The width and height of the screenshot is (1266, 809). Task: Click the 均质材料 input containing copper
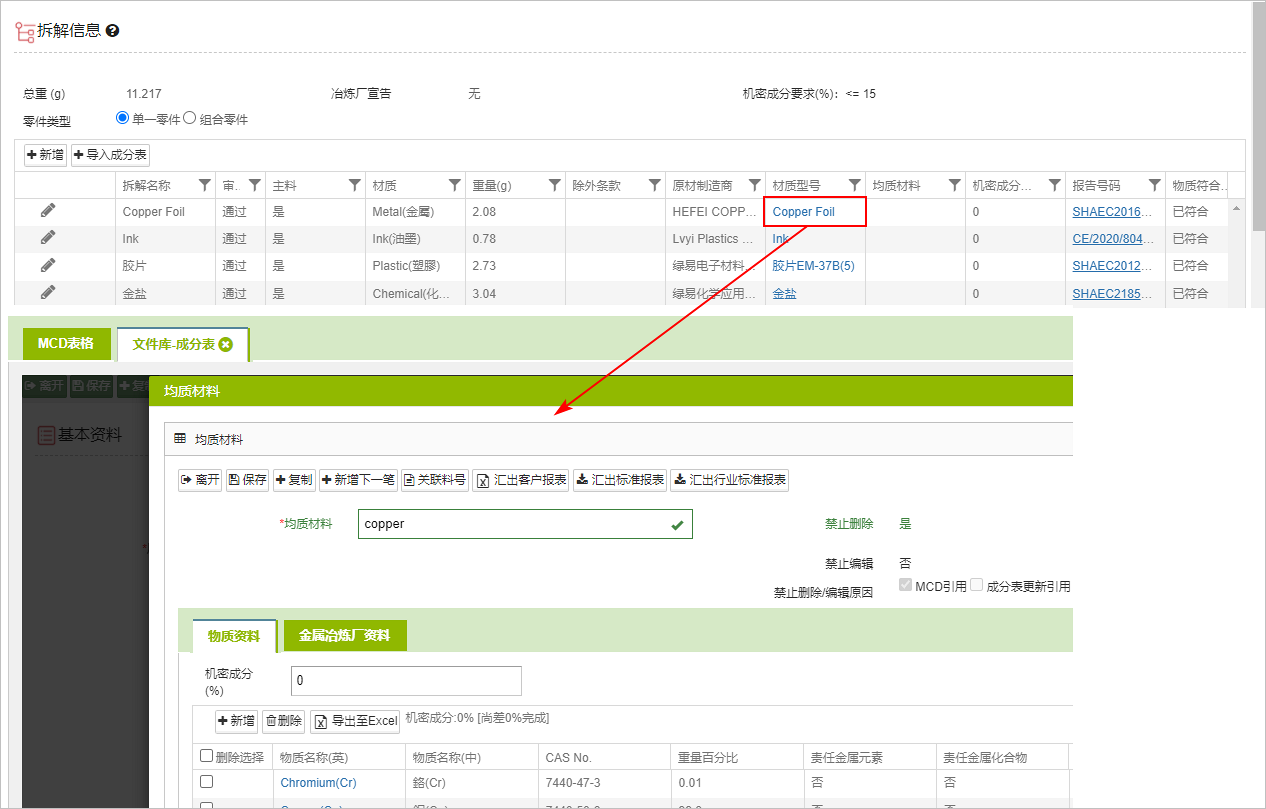[525, 524]
